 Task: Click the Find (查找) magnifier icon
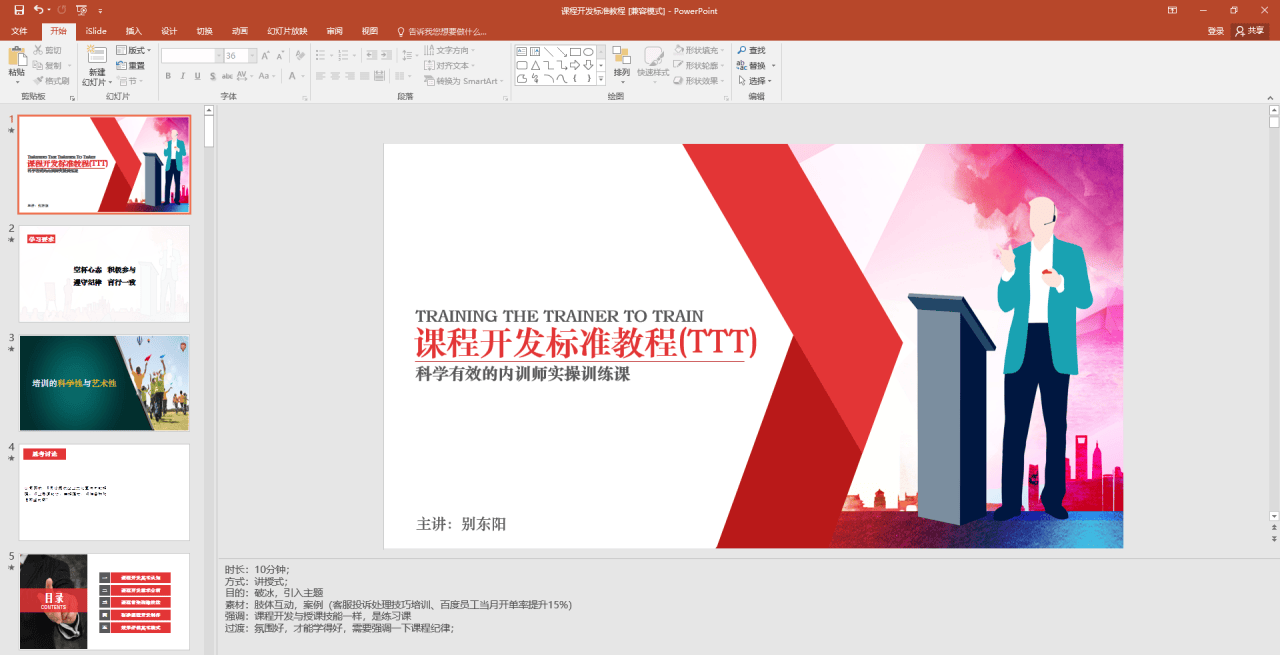742,50
